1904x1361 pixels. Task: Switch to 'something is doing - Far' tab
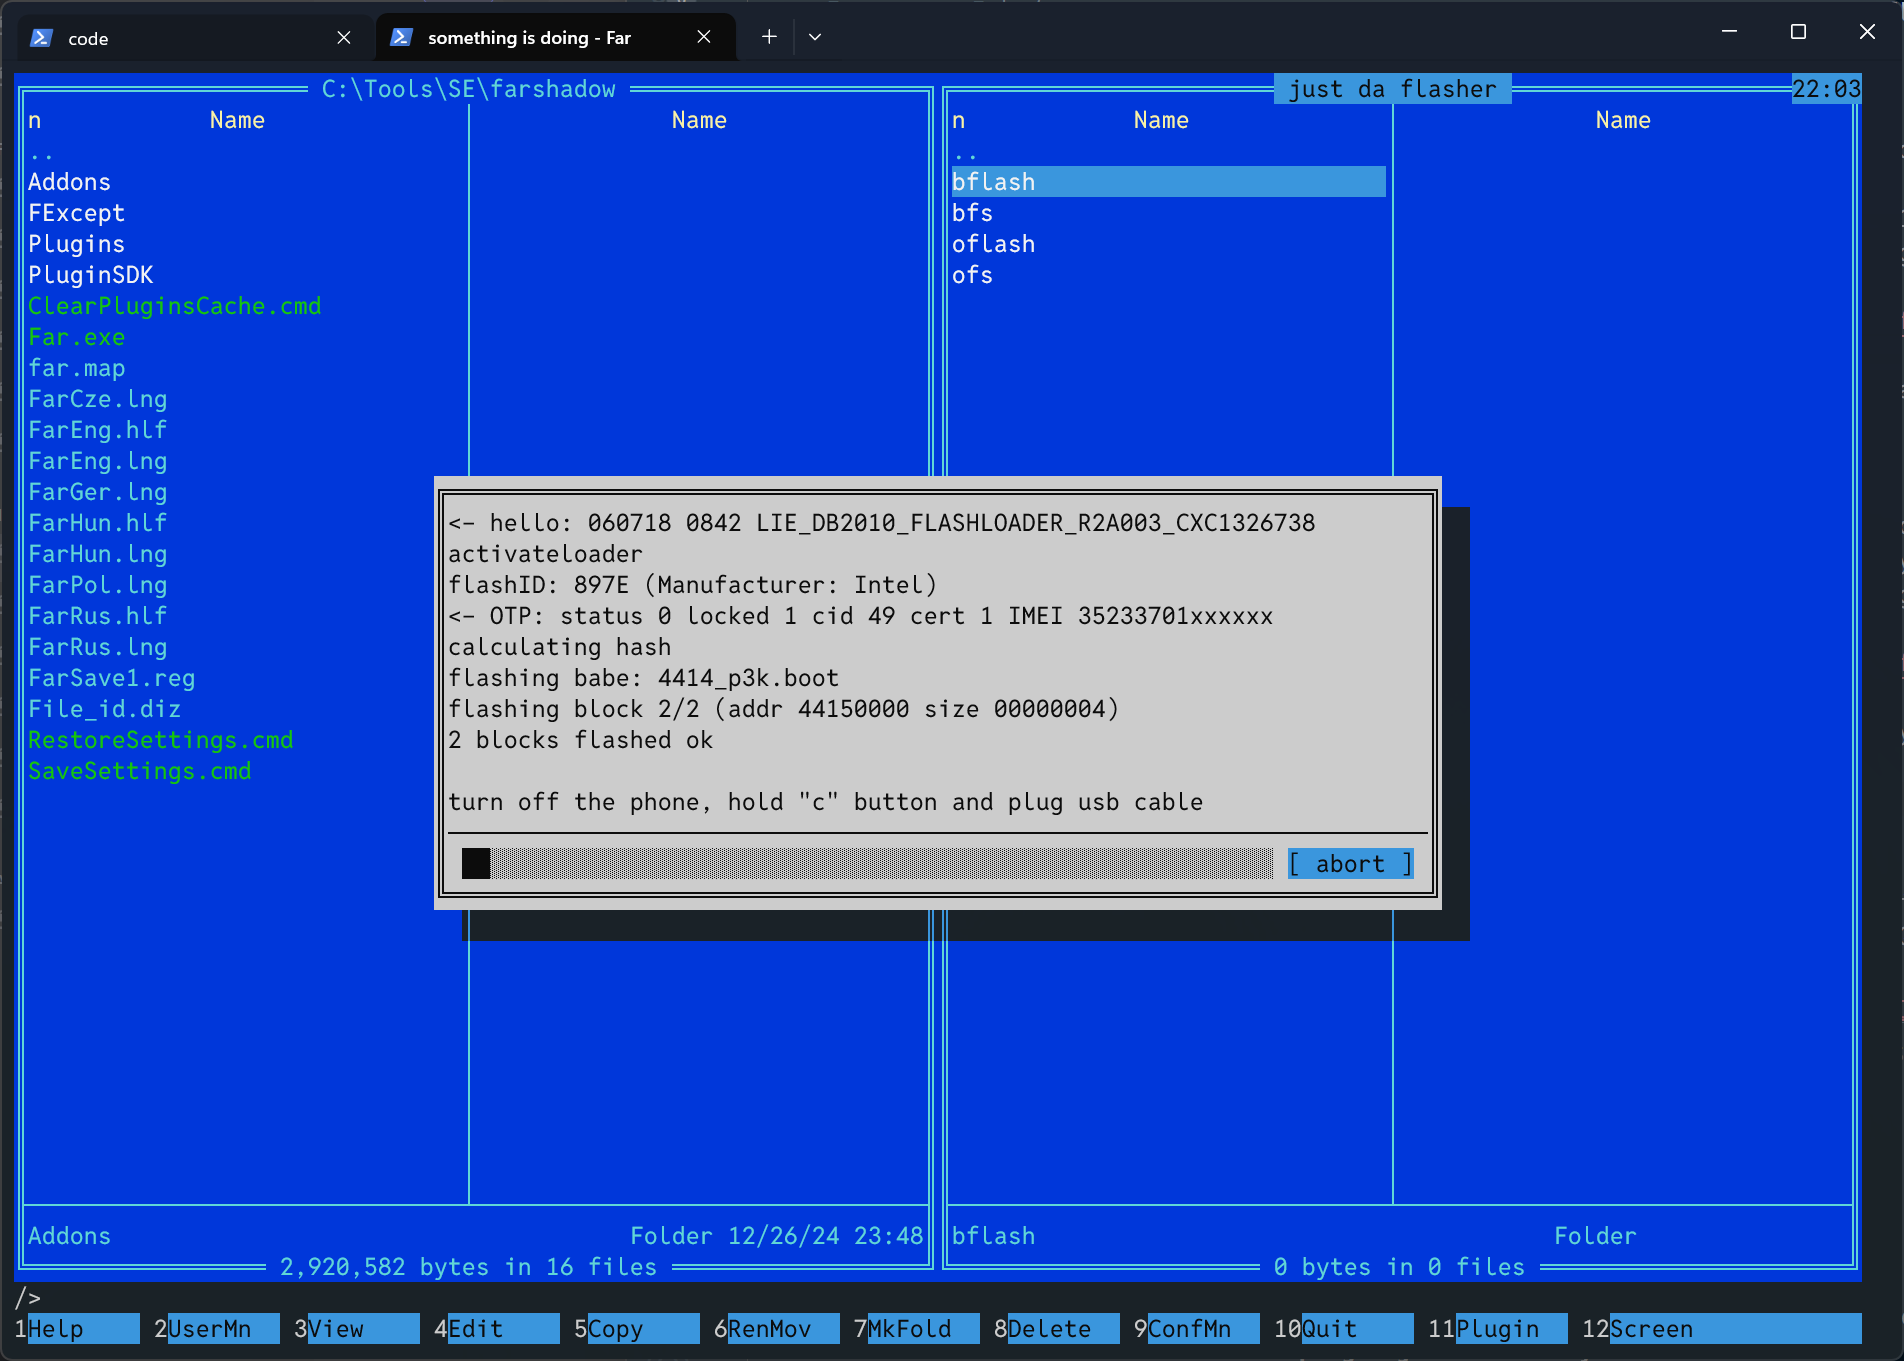click(555, 37)
